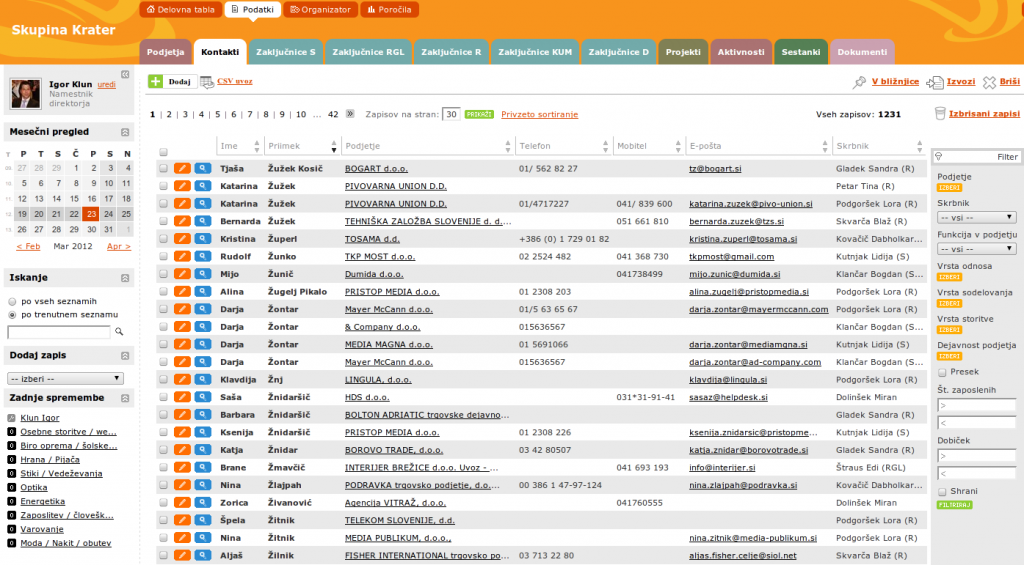
Task: Edit Katja Žnidar with pencil icon
Action: click(182, 450)
